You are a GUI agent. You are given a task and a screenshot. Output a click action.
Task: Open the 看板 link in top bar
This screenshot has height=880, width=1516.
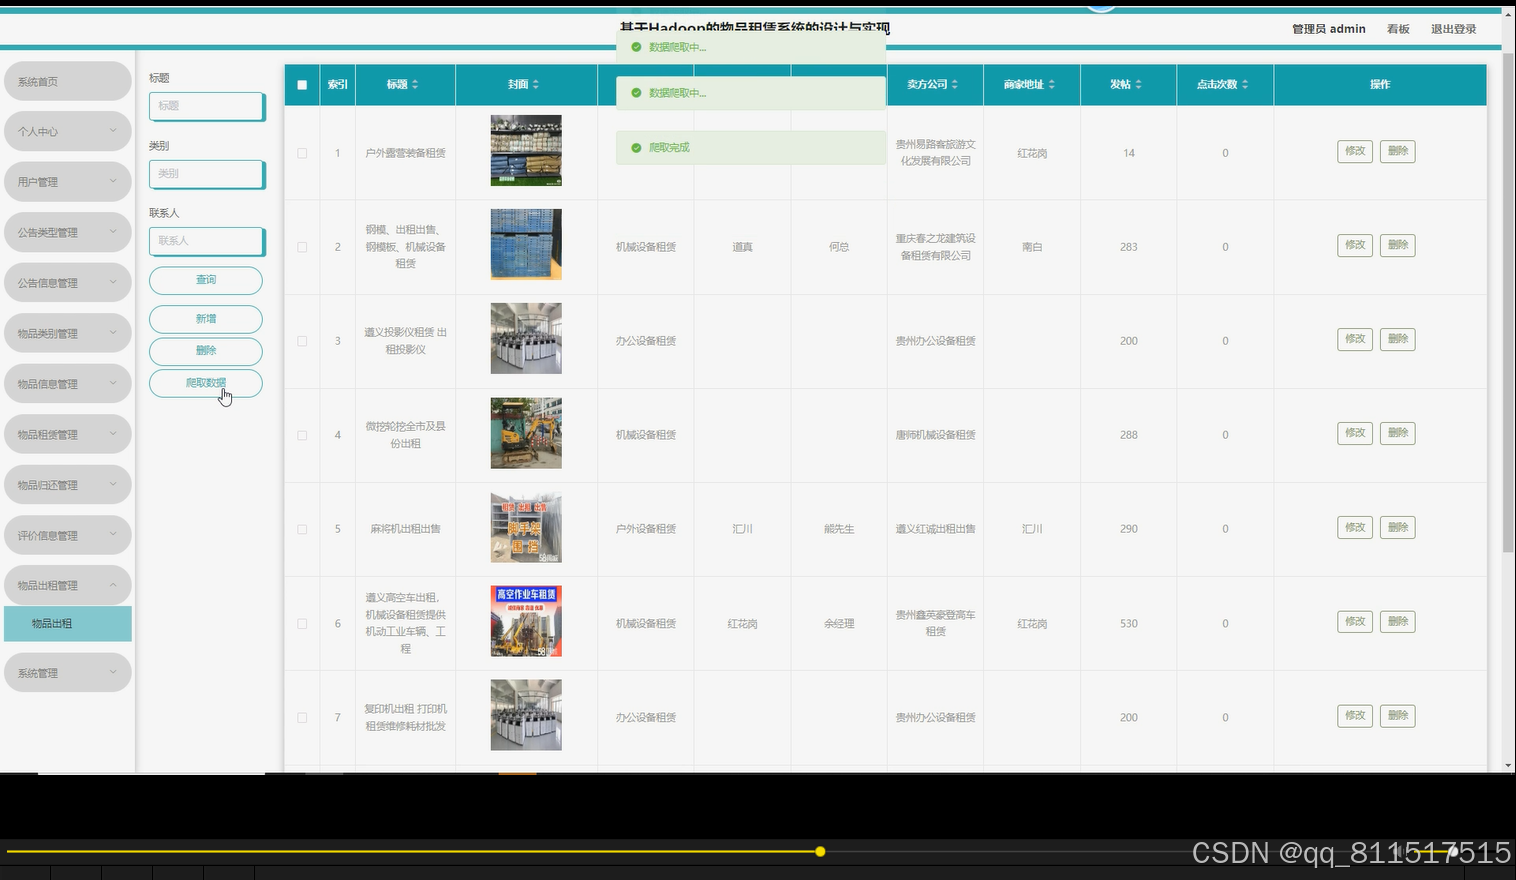pyautogui.click(x=1398, y=29)
